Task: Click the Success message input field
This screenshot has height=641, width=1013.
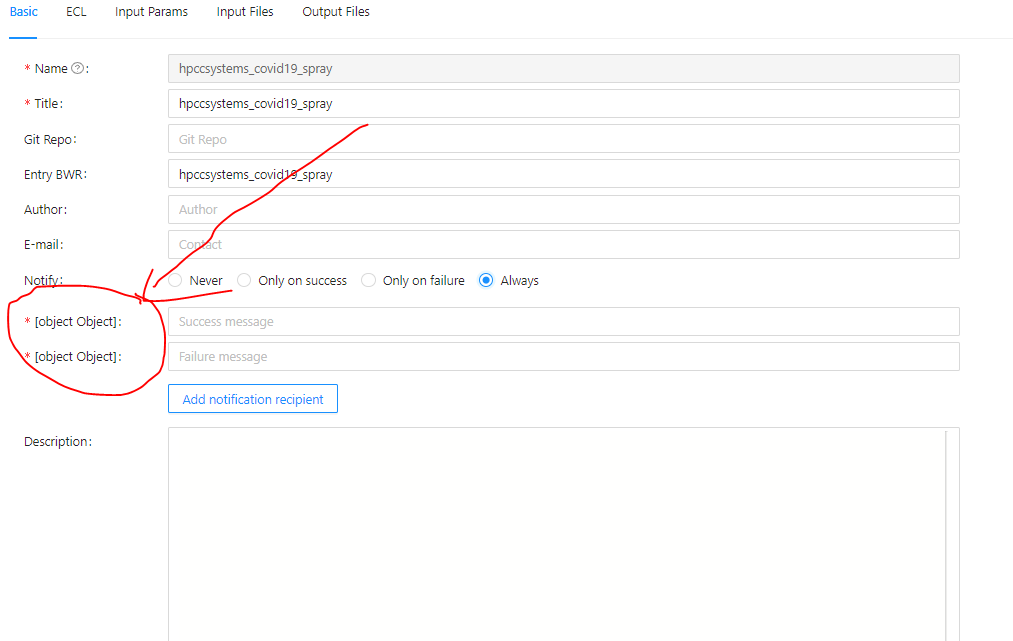Action: (563, 321)
